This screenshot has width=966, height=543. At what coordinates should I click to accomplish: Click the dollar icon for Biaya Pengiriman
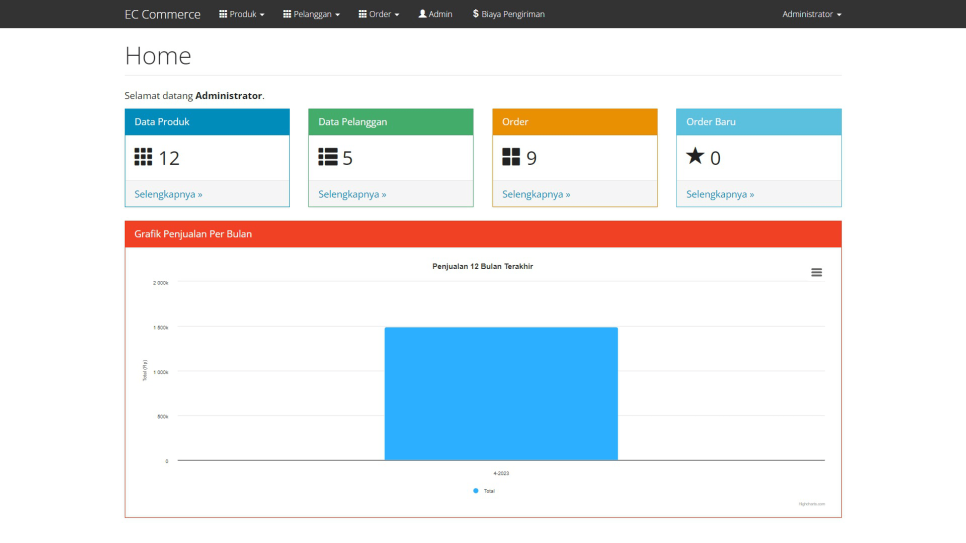pyautogui.click(x=476, y=14)
